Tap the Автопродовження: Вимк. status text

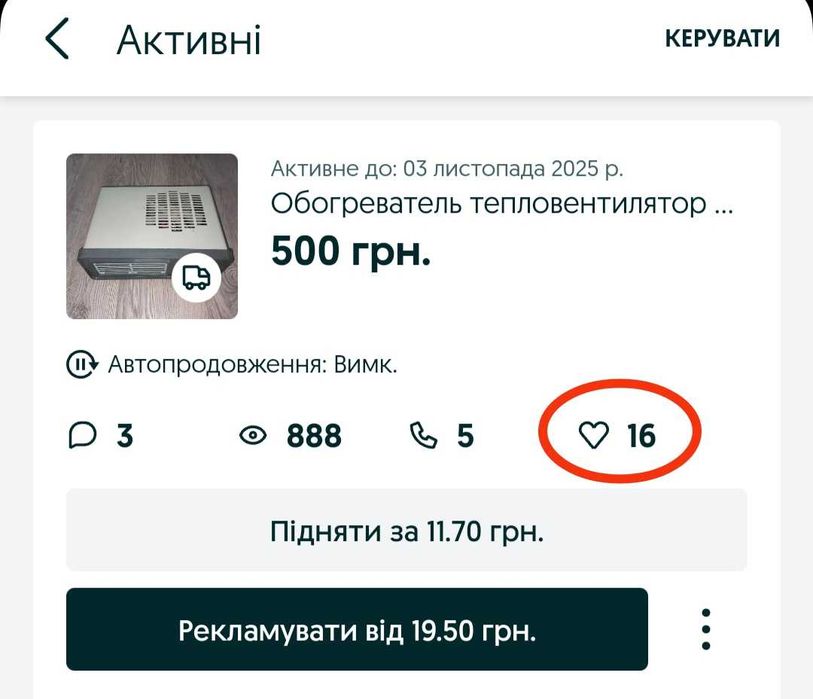coord(253,365)
